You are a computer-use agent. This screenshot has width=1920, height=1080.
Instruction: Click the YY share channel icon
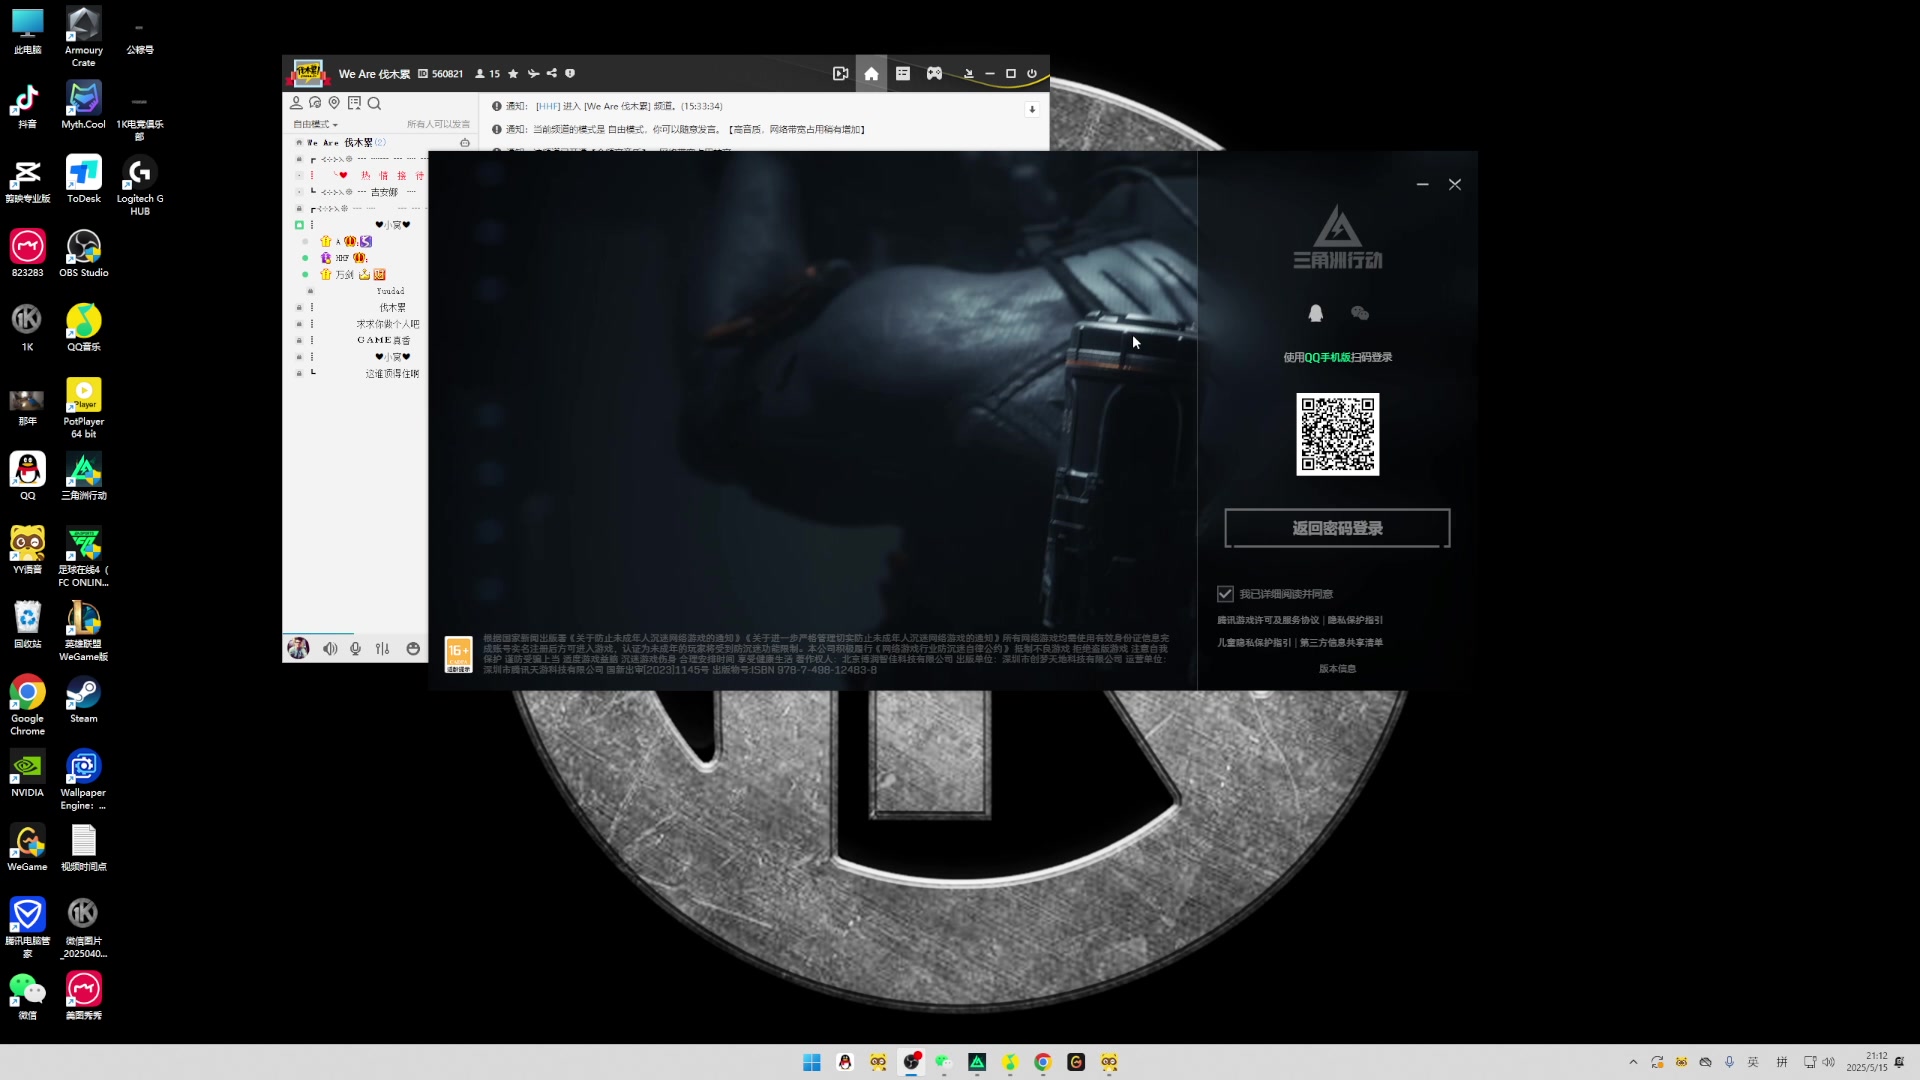[552, 74]
